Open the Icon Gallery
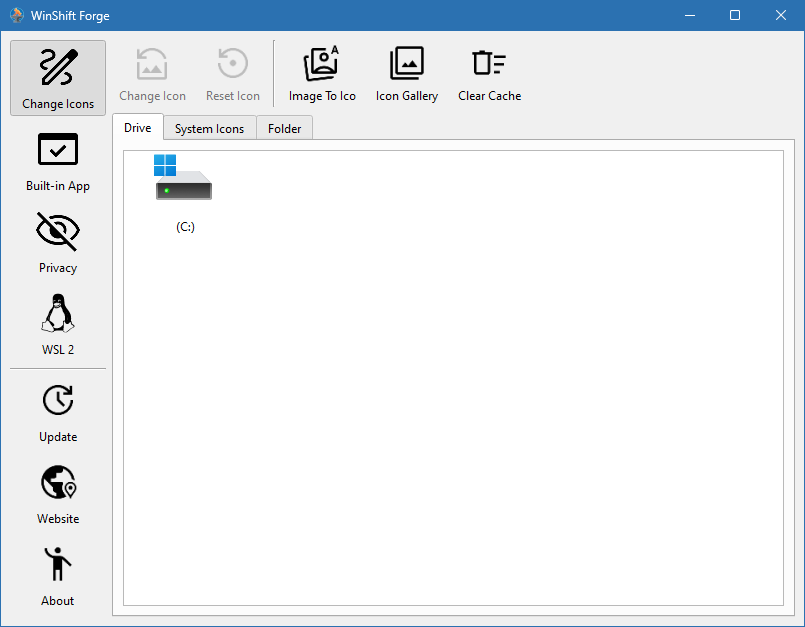This screenshot has width=805, height=627. point(406,72)
